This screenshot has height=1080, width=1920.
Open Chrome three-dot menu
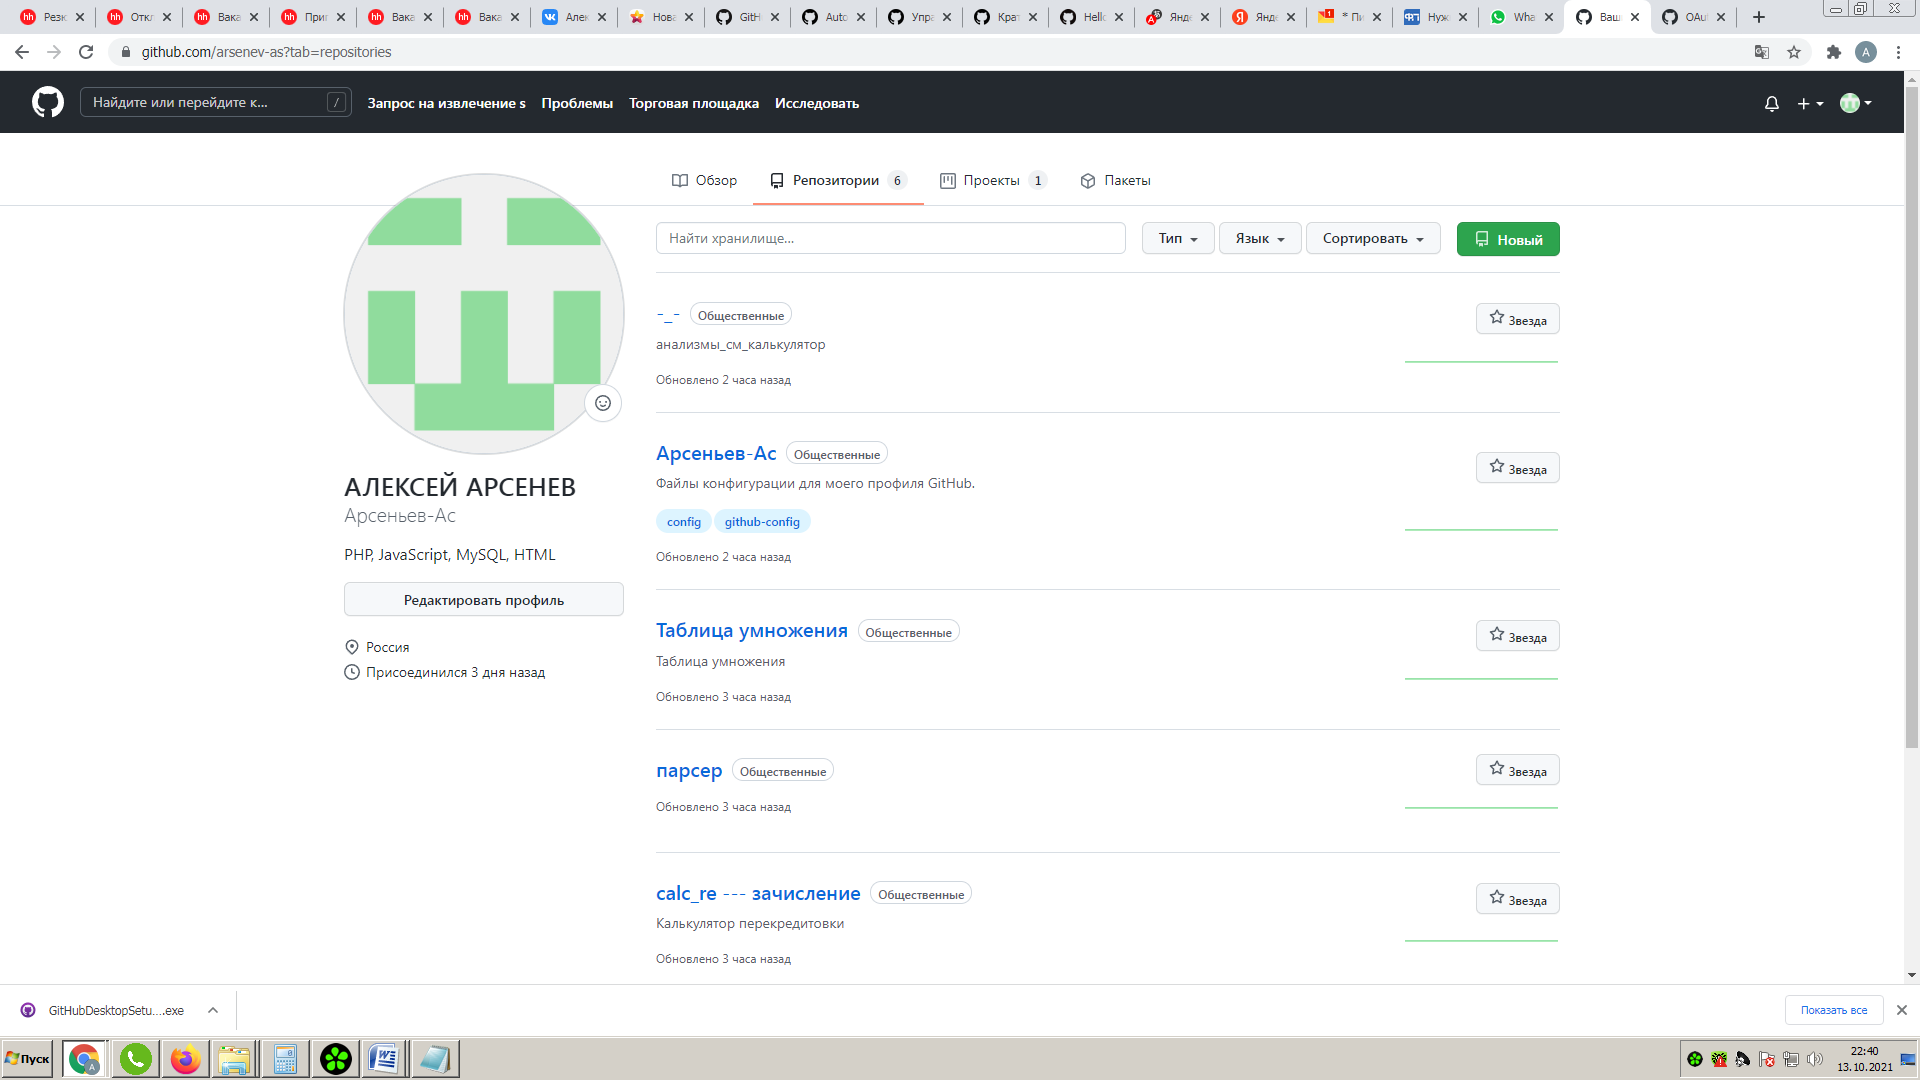pyautogui.click(x=1898, y=52)
